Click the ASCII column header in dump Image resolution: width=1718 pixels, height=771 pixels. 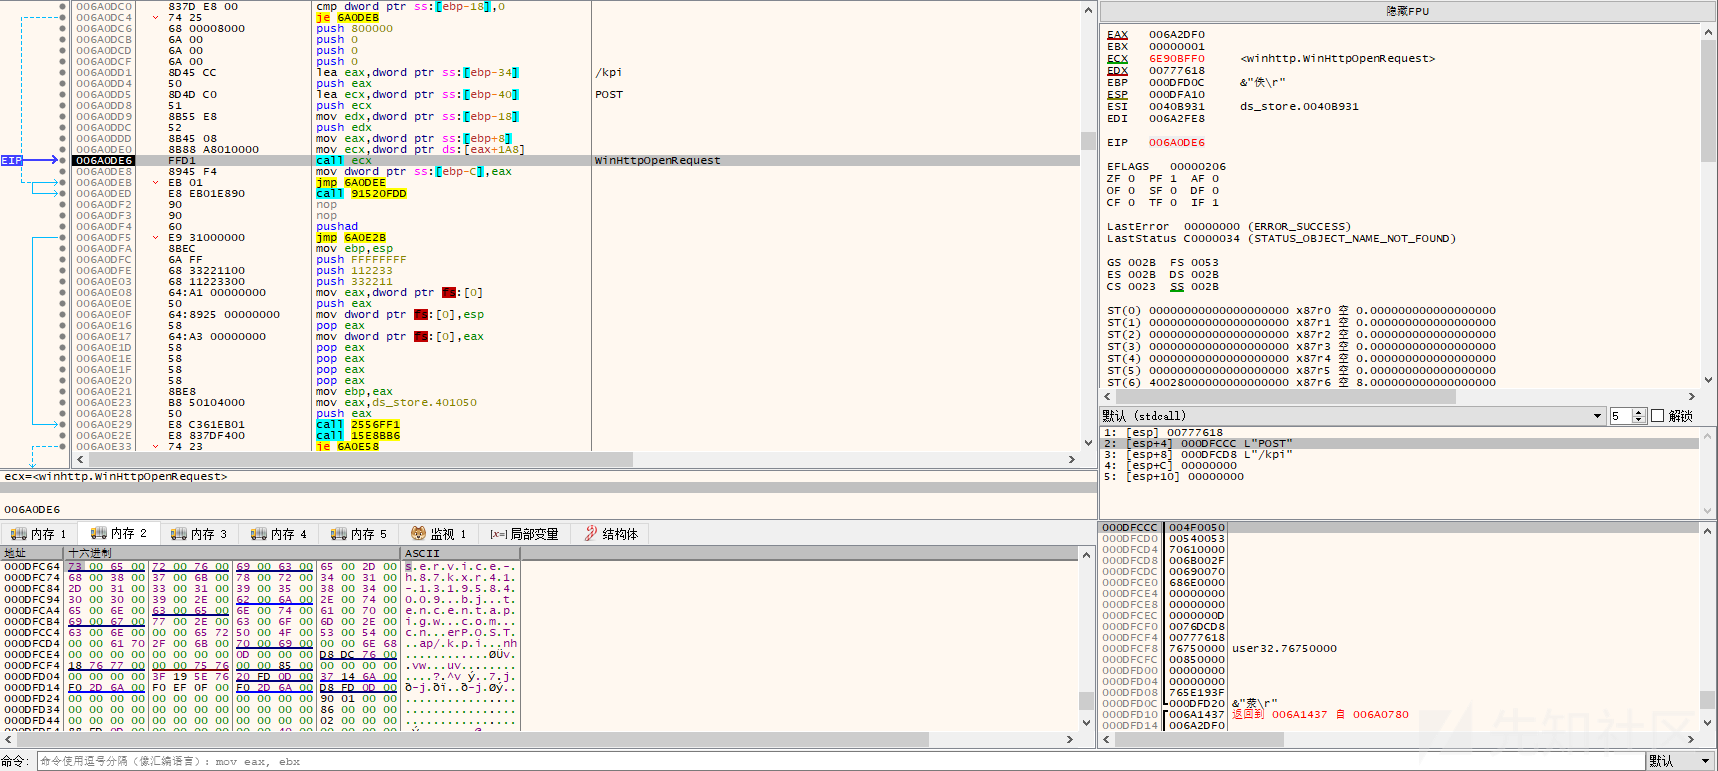tap(461, 553)
